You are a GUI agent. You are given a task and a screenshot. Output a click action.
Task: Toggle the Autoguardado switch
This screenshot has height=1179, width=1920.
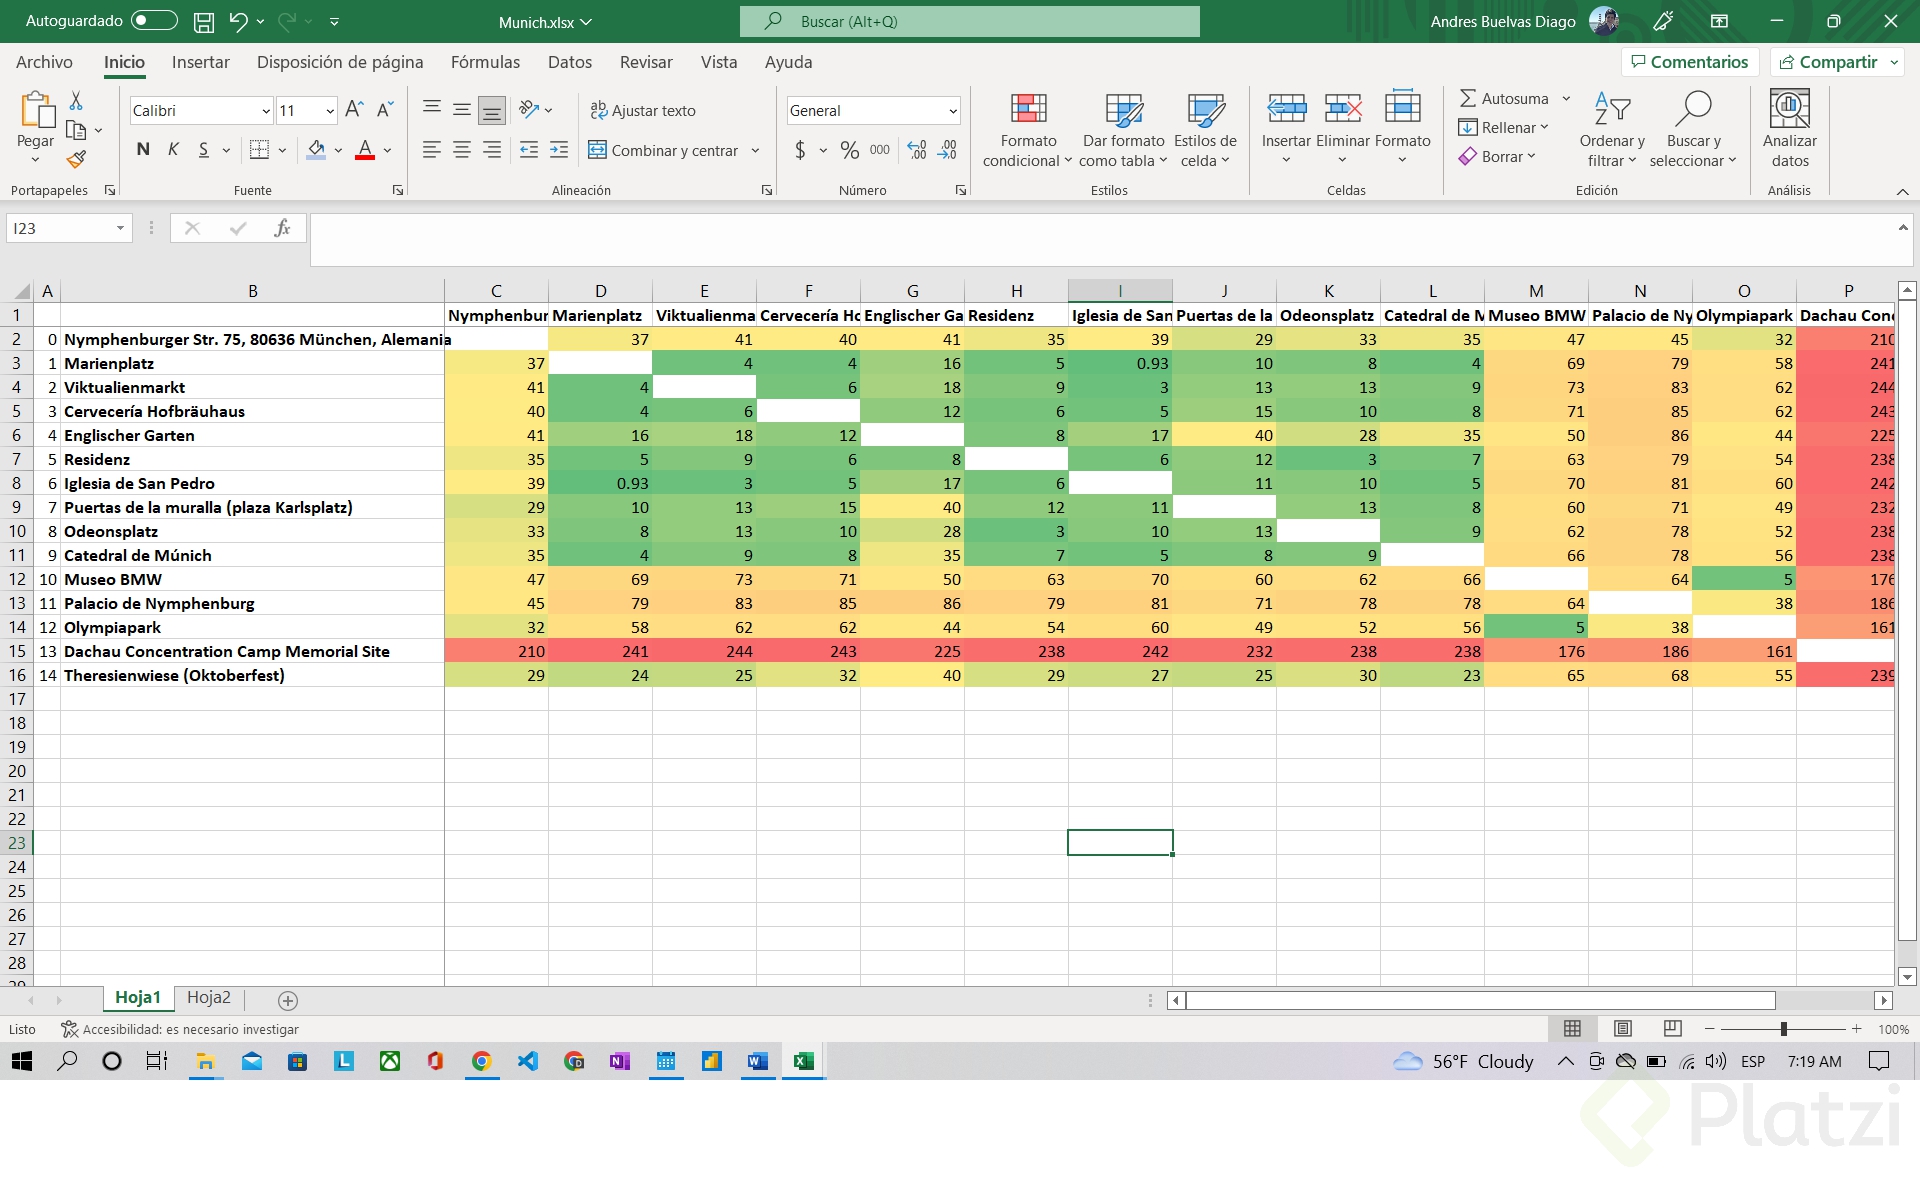click(x=153, y=21)
